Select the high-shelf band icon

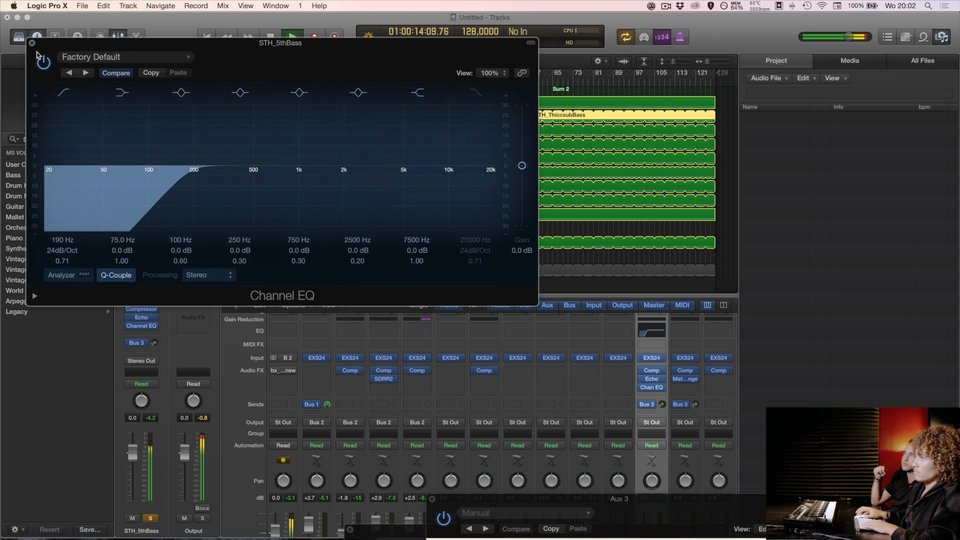[417, 92]
